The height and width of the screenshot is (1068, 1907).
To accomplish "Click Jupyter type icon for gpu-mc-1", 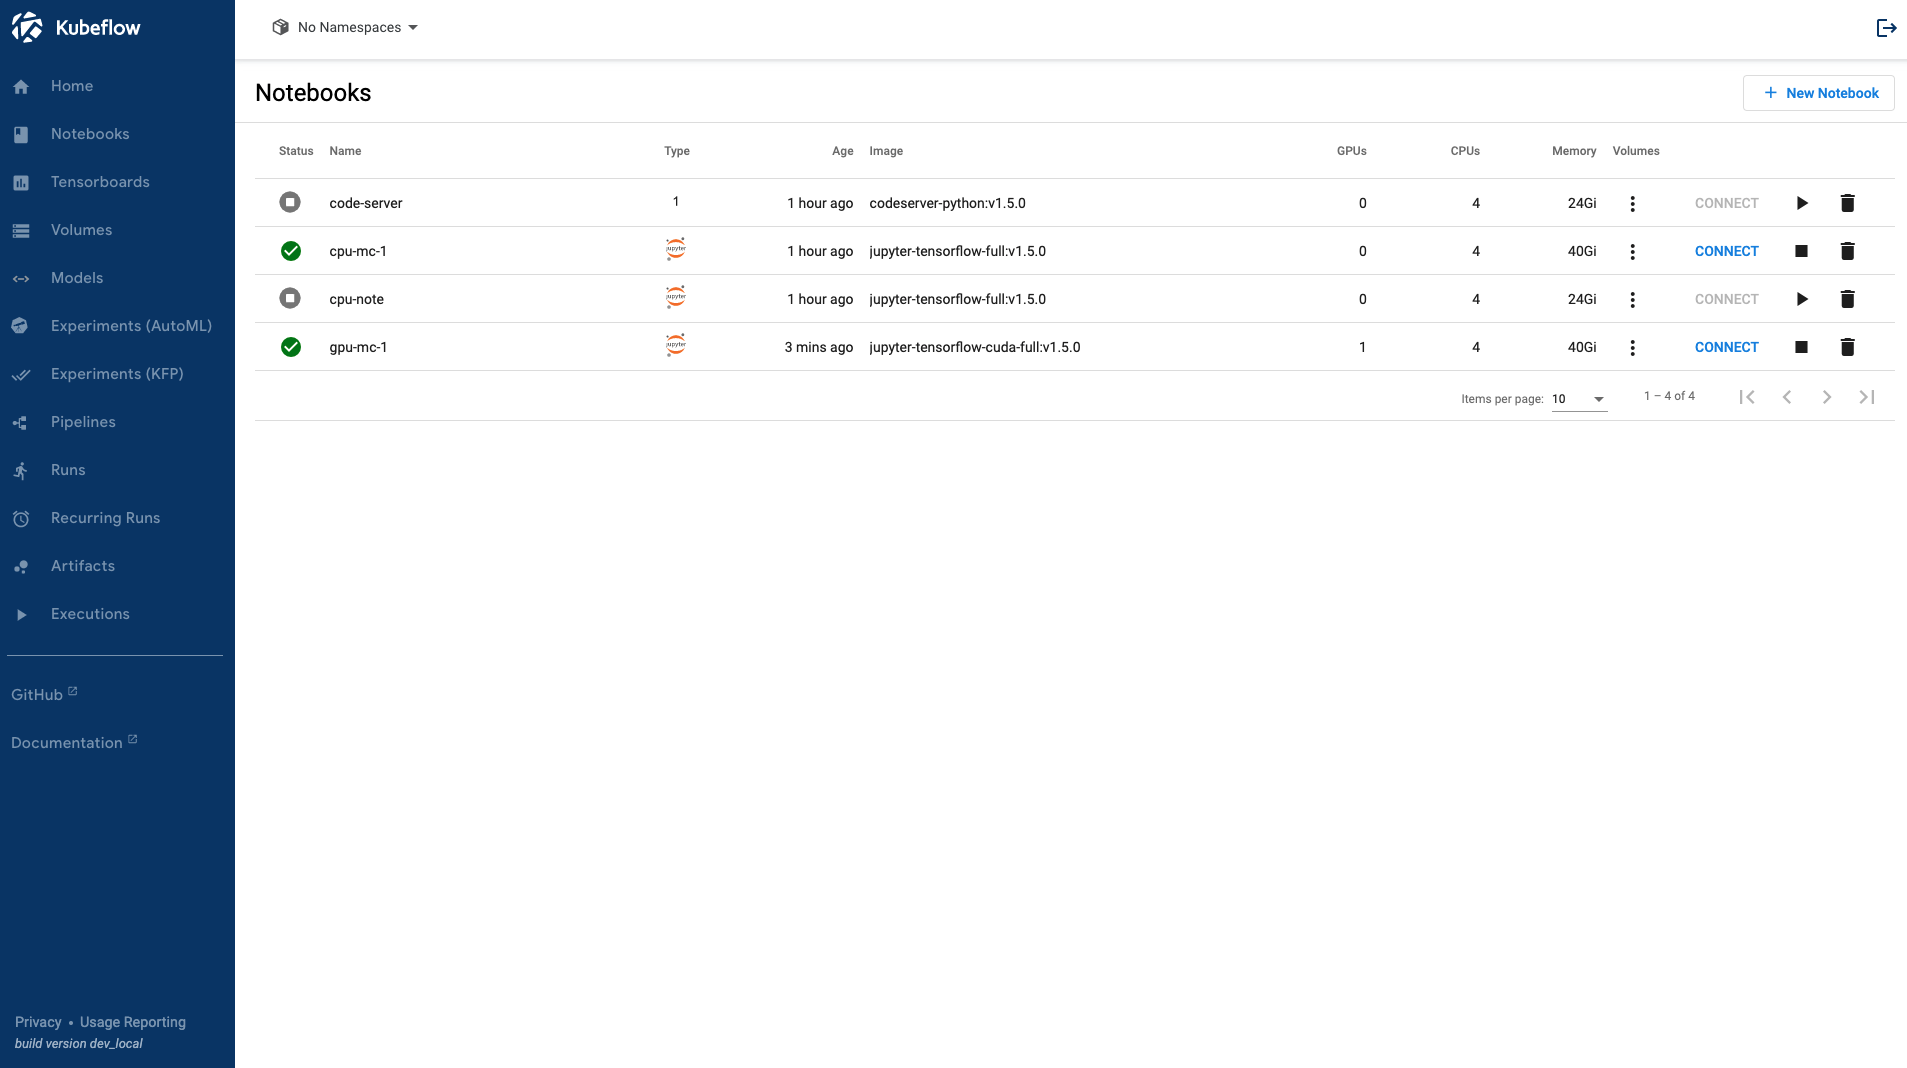I will [x=676, y=345].
